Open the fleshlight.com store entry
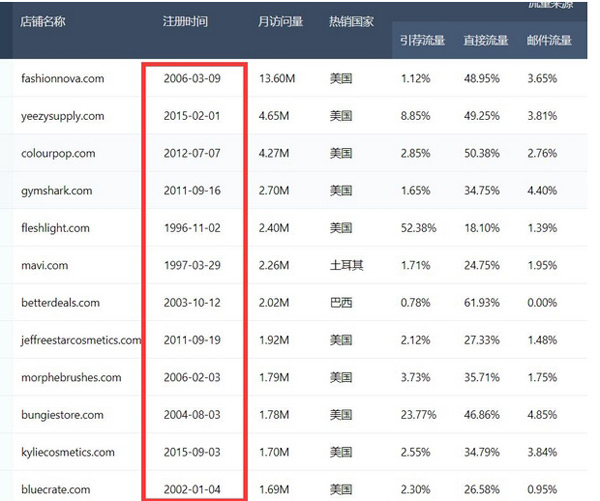The image size is (600, 501). [x=55, y=228]
